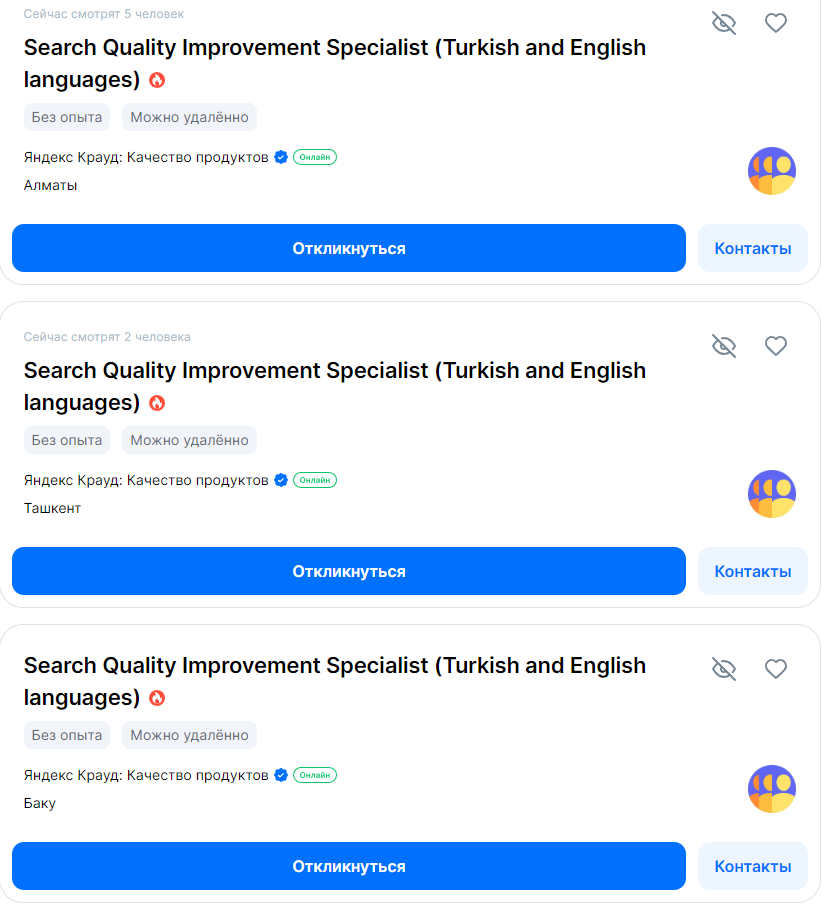This screenshot has width=822, height=906.
Task: Add the Almaty vacancy to favorites
Action: pyautogui.click(x=776, y=23)
